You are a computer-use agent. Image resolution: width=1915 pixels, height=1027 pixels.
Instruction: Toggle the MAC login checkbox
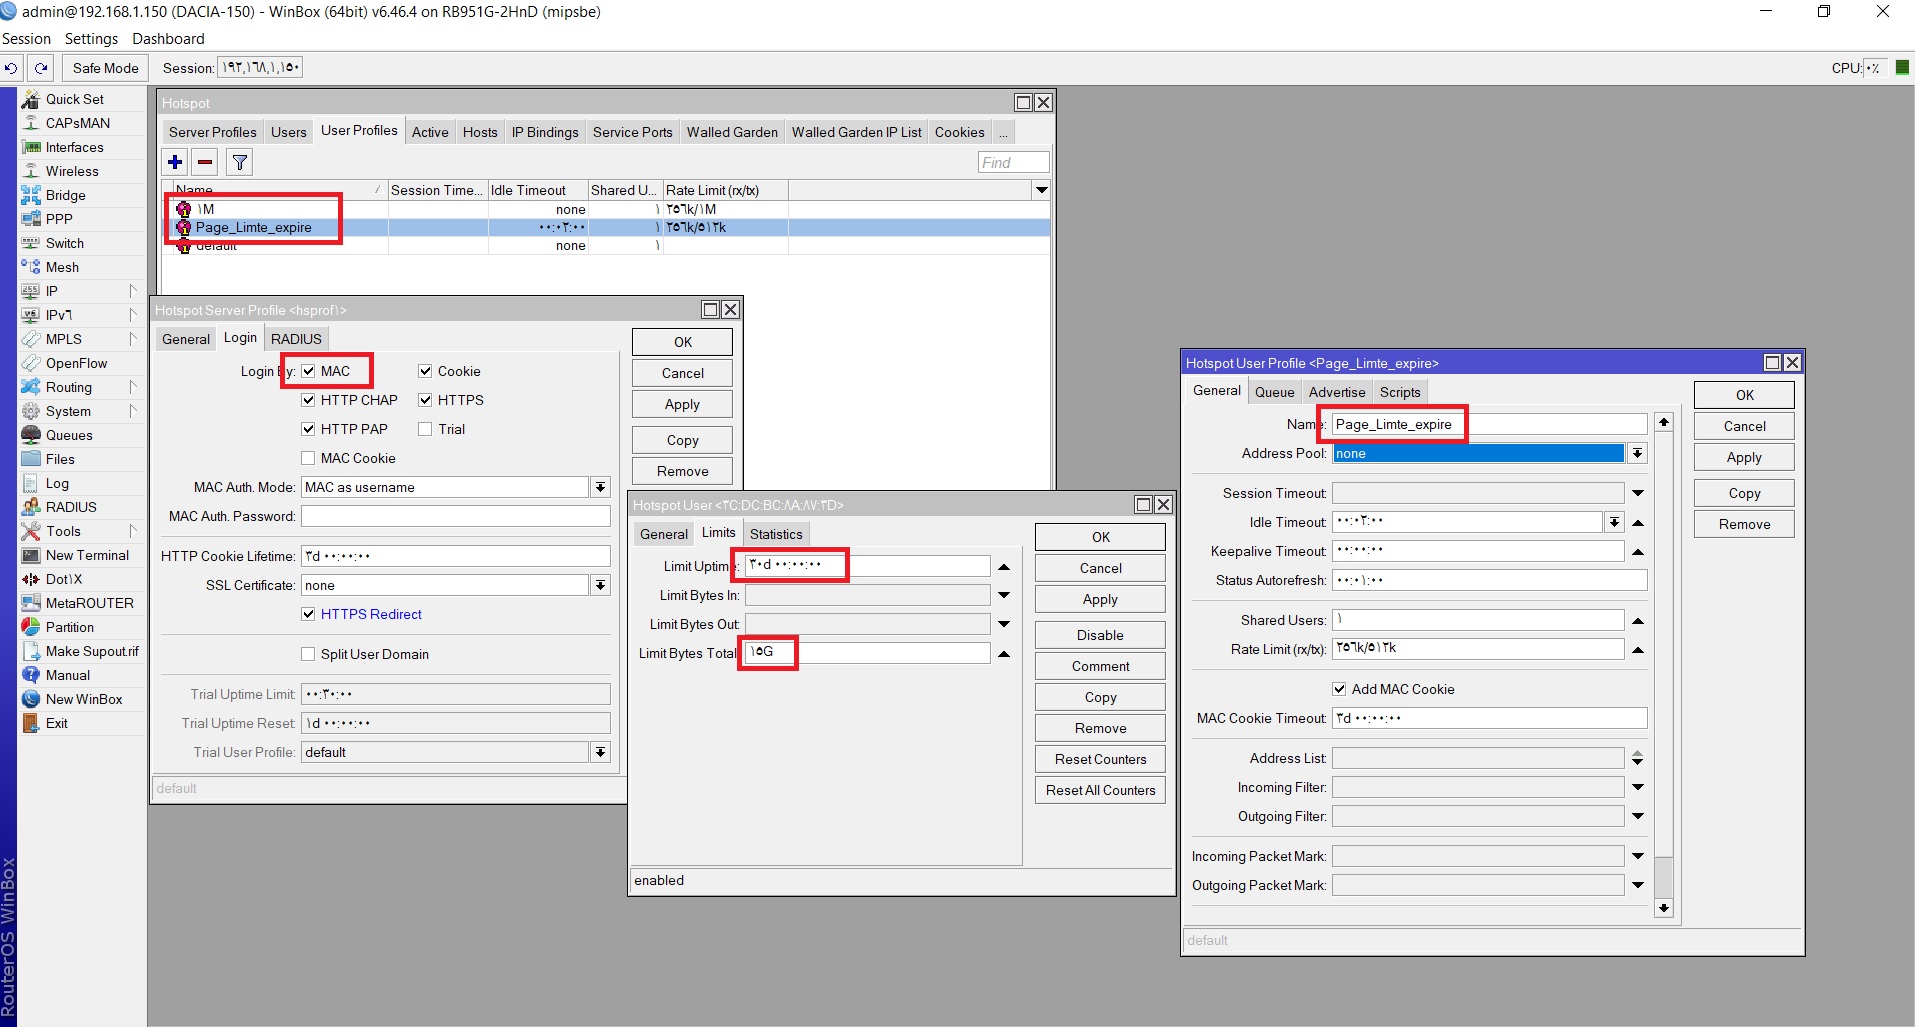(x=308, y=371)
